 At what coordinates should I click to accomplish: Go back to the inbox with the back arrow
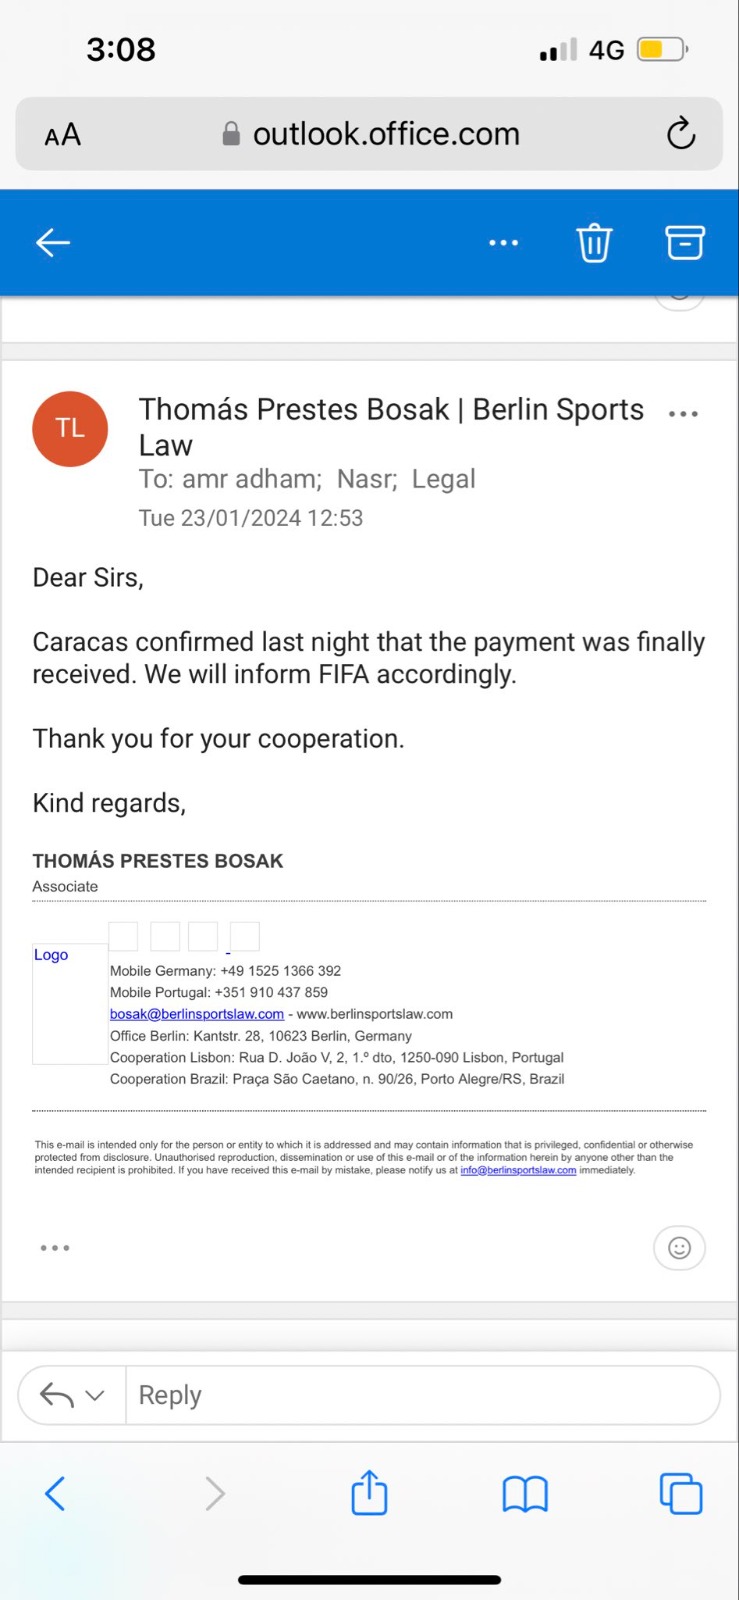click(x=53, y=243)
